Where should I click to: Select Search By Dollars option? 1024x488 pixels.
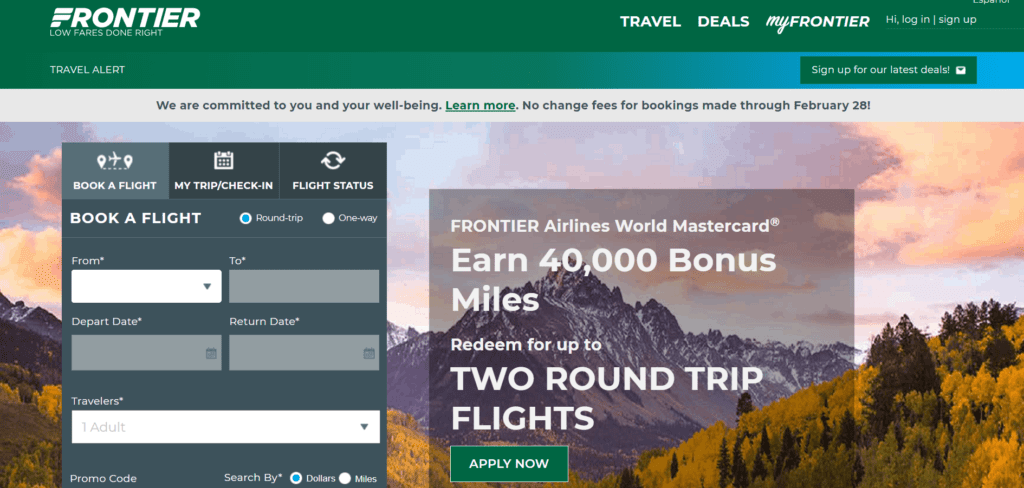coord(296,479)
